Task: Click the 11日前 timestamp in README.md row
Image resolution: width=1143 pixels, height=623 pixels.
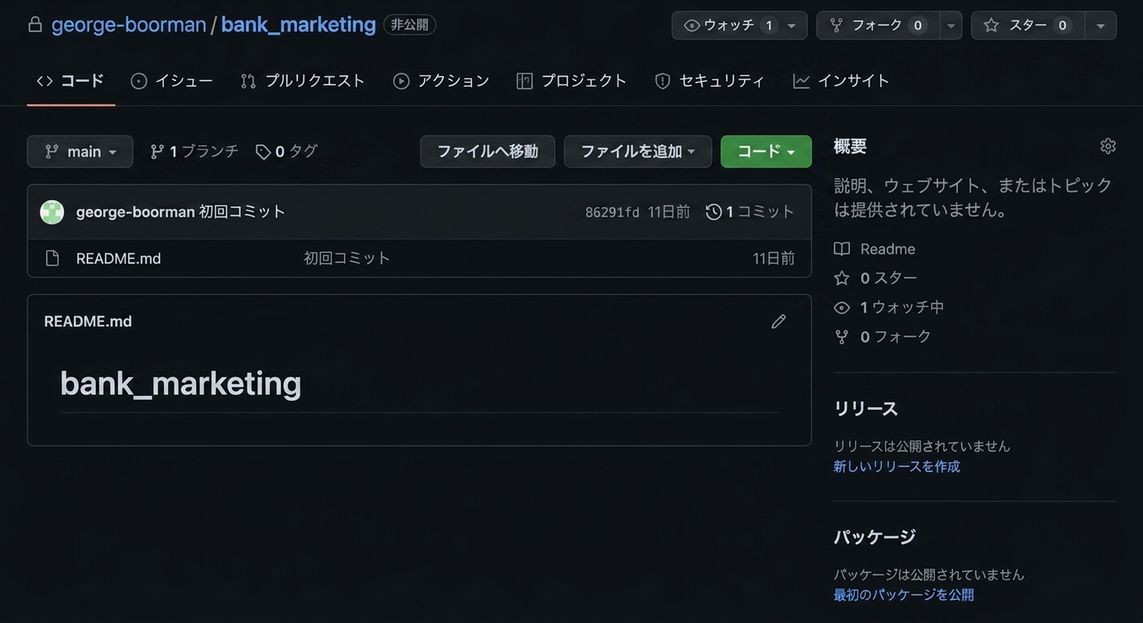Action: [x=773, y=258]
